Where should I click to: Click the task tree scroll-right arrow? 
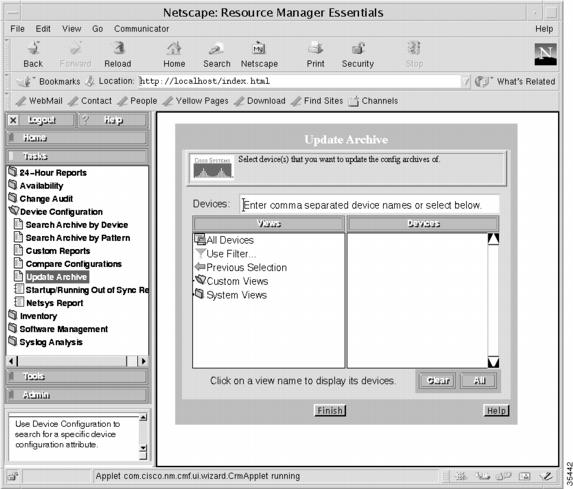[x=143, y=361]
